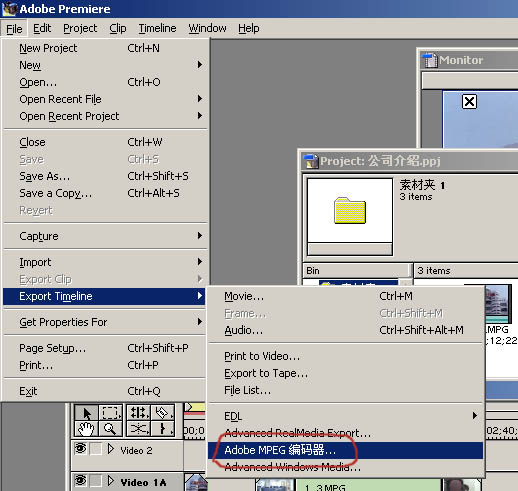The height and width of the screenshot is (491, 518).
Task: Select the In Point tool
Action: click(x=163, y=429)
